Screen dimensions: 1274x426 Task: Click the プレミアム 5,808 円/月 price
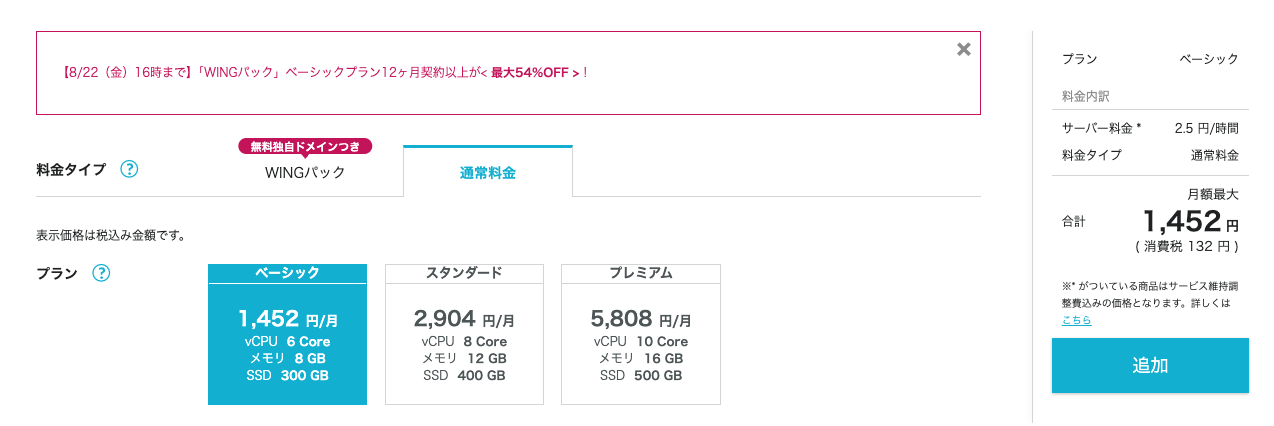tap(641, 319)
